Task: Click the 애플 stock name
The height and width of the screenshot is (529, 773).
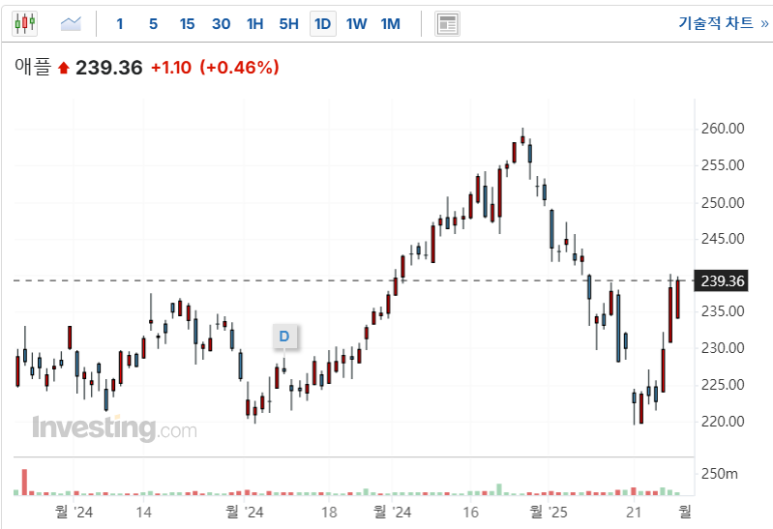Action: (x=33, y=67)
